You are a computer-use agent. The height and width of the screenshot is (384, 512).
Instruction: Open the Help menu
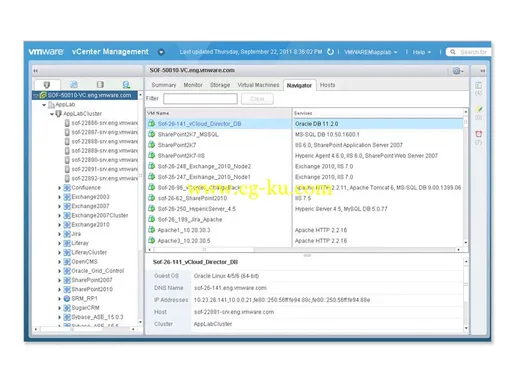pos(422,52)
